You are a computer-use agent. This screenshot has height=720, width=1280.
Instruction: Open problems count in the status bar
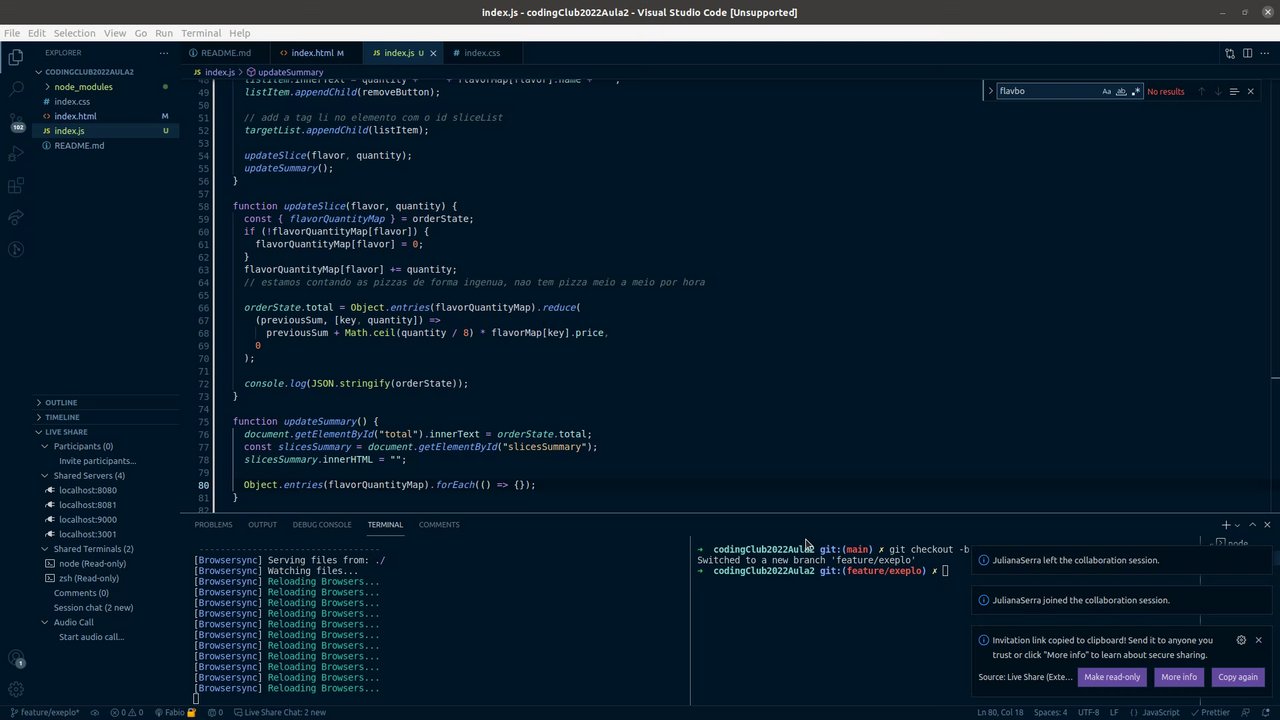click(126, 713)
